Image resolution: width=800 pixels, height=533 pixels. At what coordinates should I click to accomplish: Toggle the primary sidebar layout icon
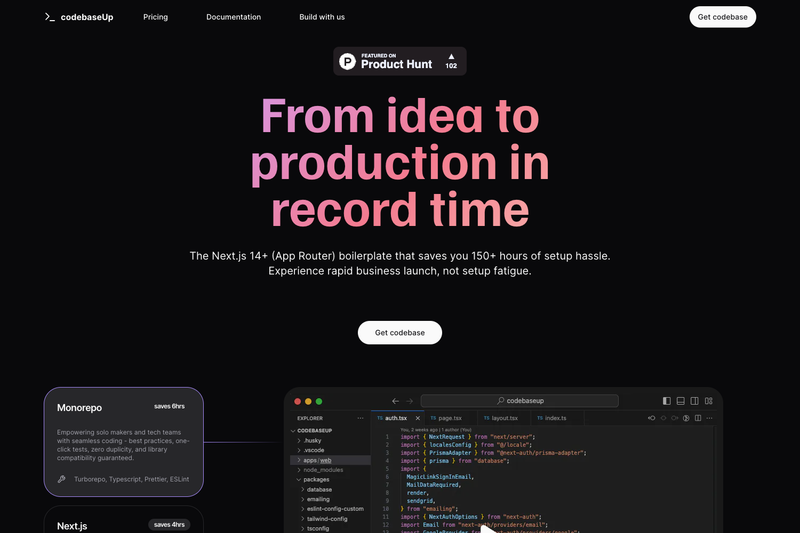point(667,401)
